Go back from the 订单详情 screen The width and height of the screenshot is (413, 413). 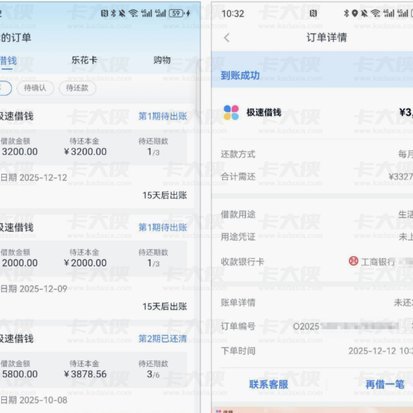(x=227, y=38)
